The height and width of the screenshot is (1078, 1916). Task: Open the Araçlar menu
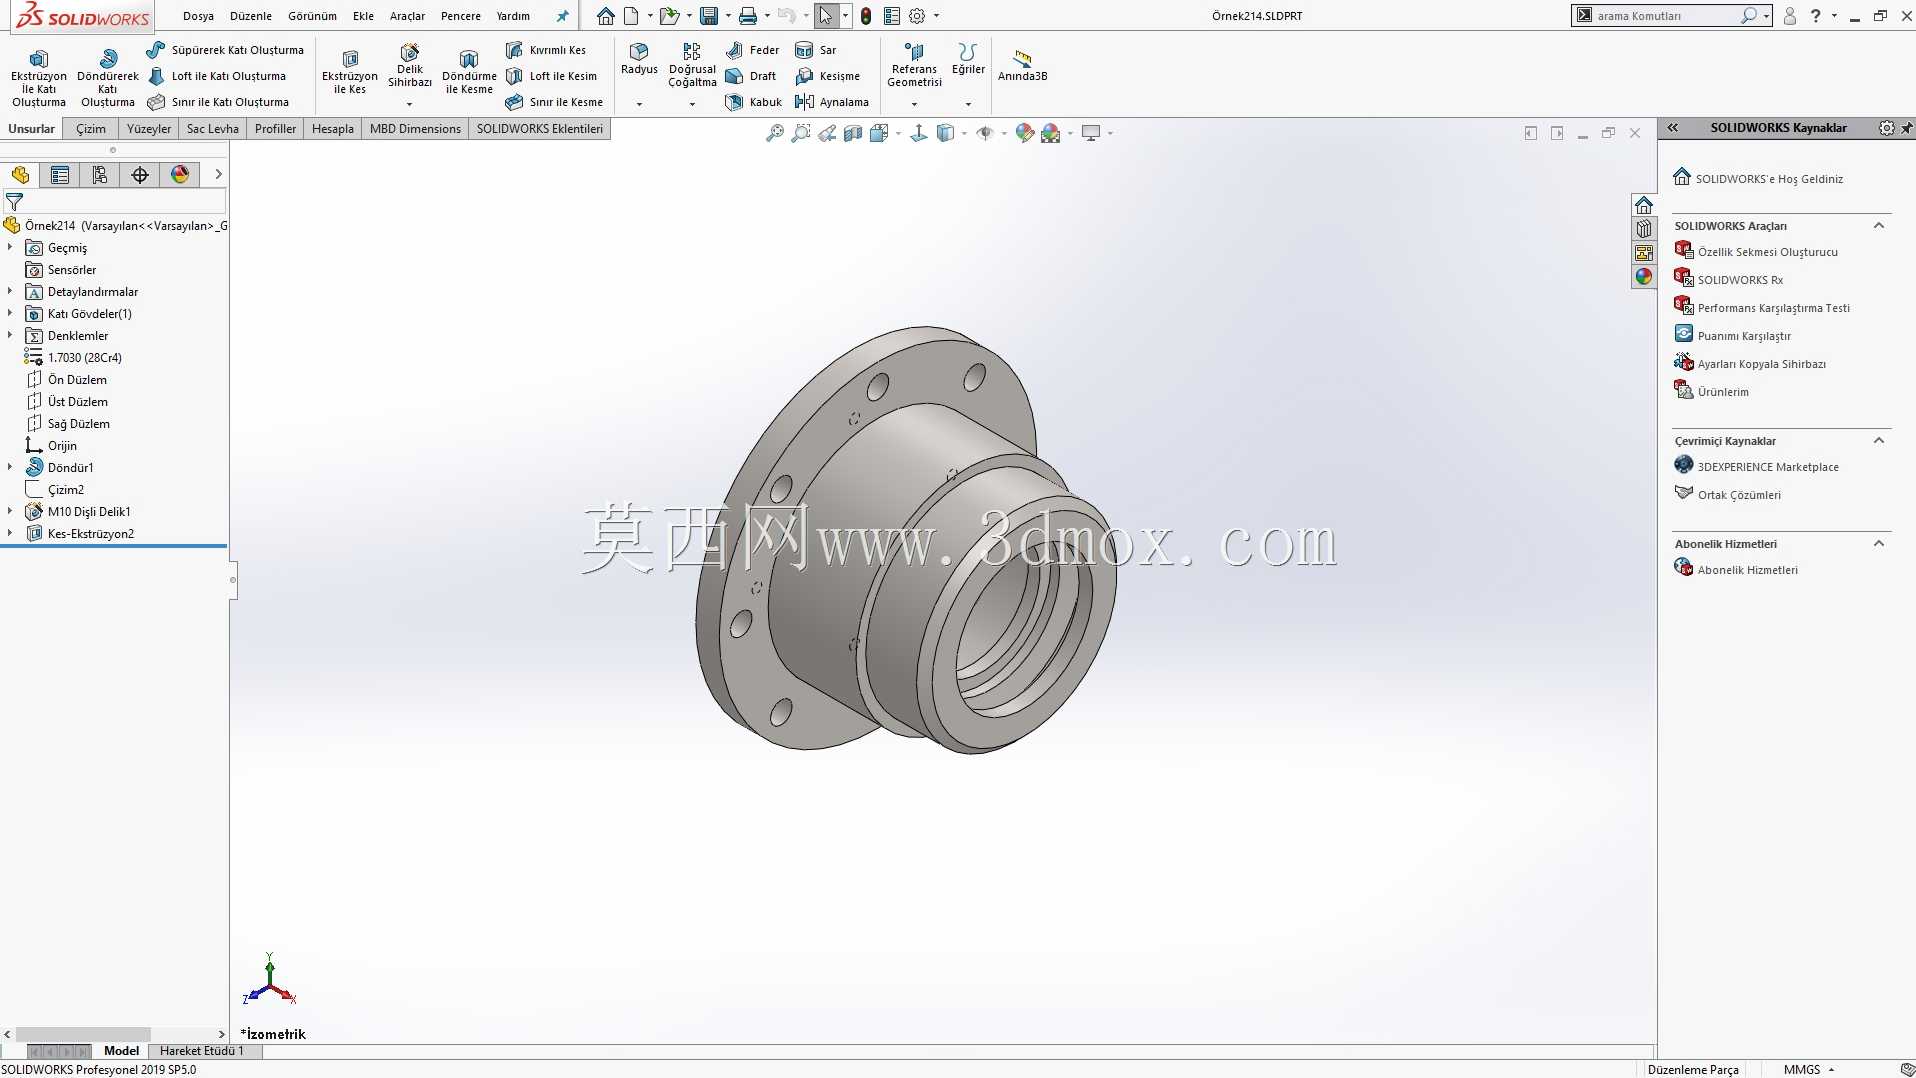tap(407, 16)
